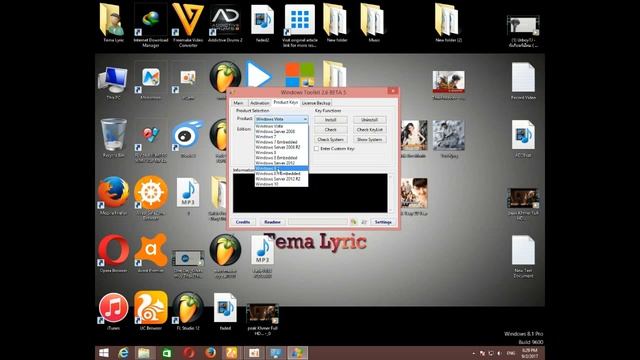Click the progress bar beside Readme

pyautogui.click(x=318, y=222)
